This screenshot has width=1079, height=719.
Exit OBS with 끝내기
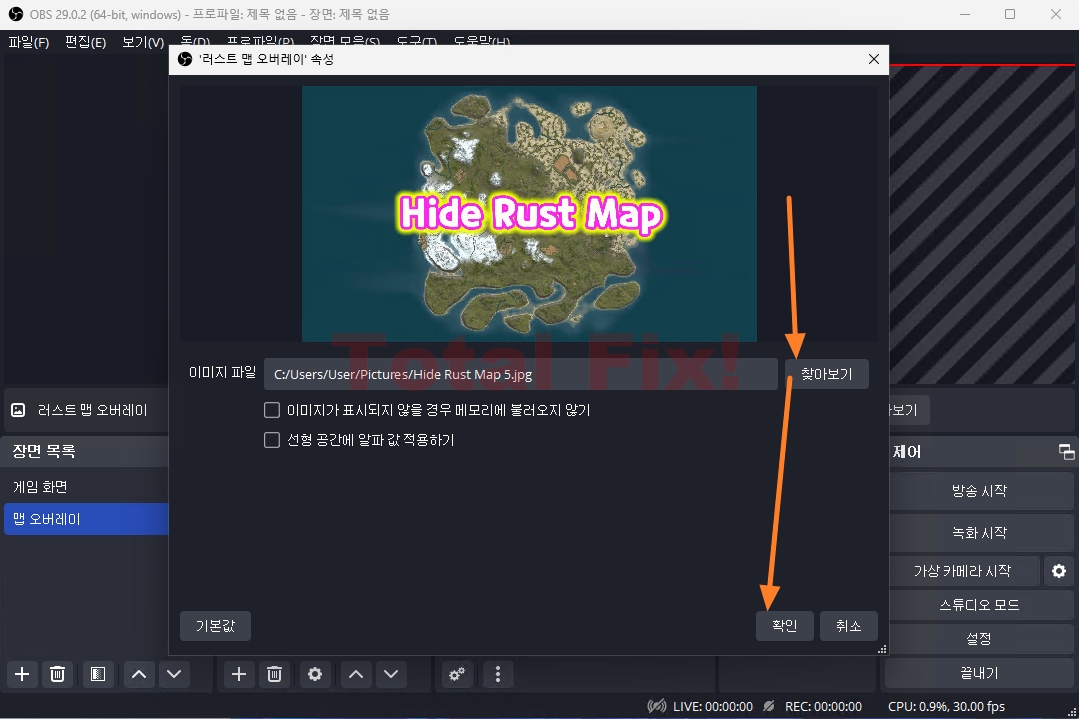click(x=979, y=674)
